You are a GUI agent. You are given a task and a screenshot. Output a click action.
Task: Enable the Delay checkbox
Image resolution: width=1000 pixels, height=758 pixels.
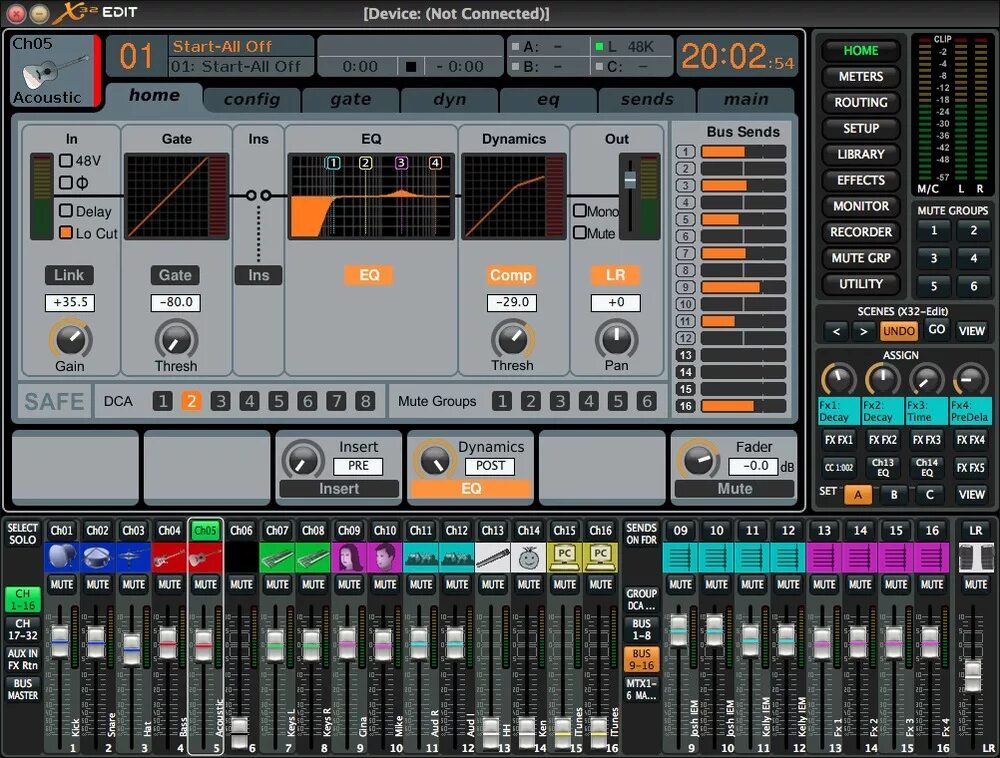click(66, 210)
